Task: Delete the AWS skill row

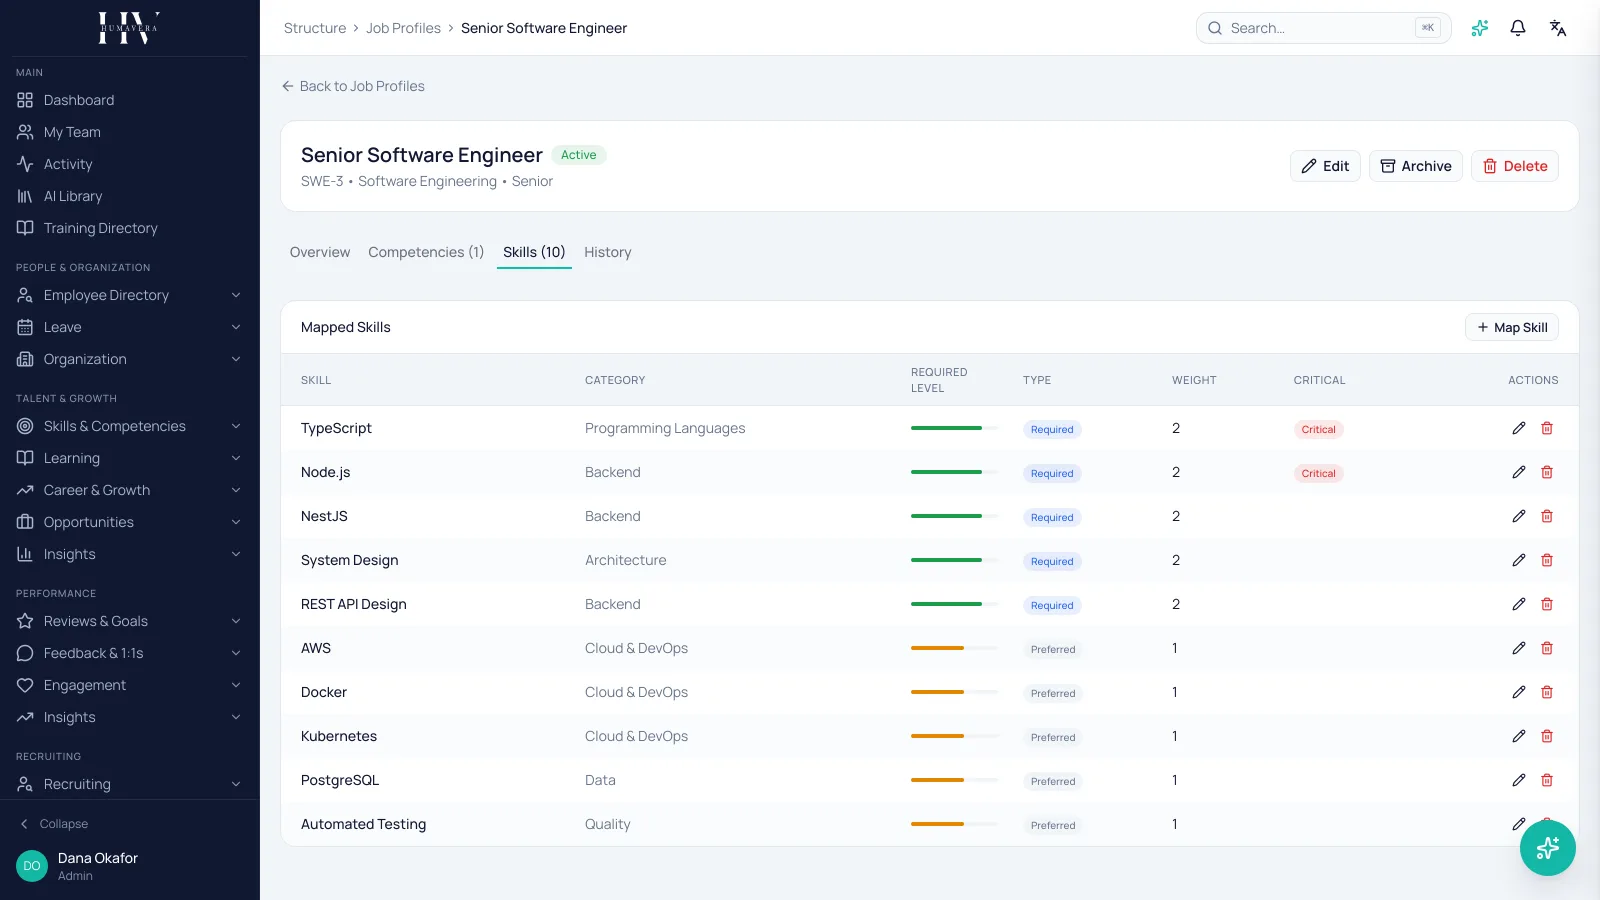Action: 1547,648
